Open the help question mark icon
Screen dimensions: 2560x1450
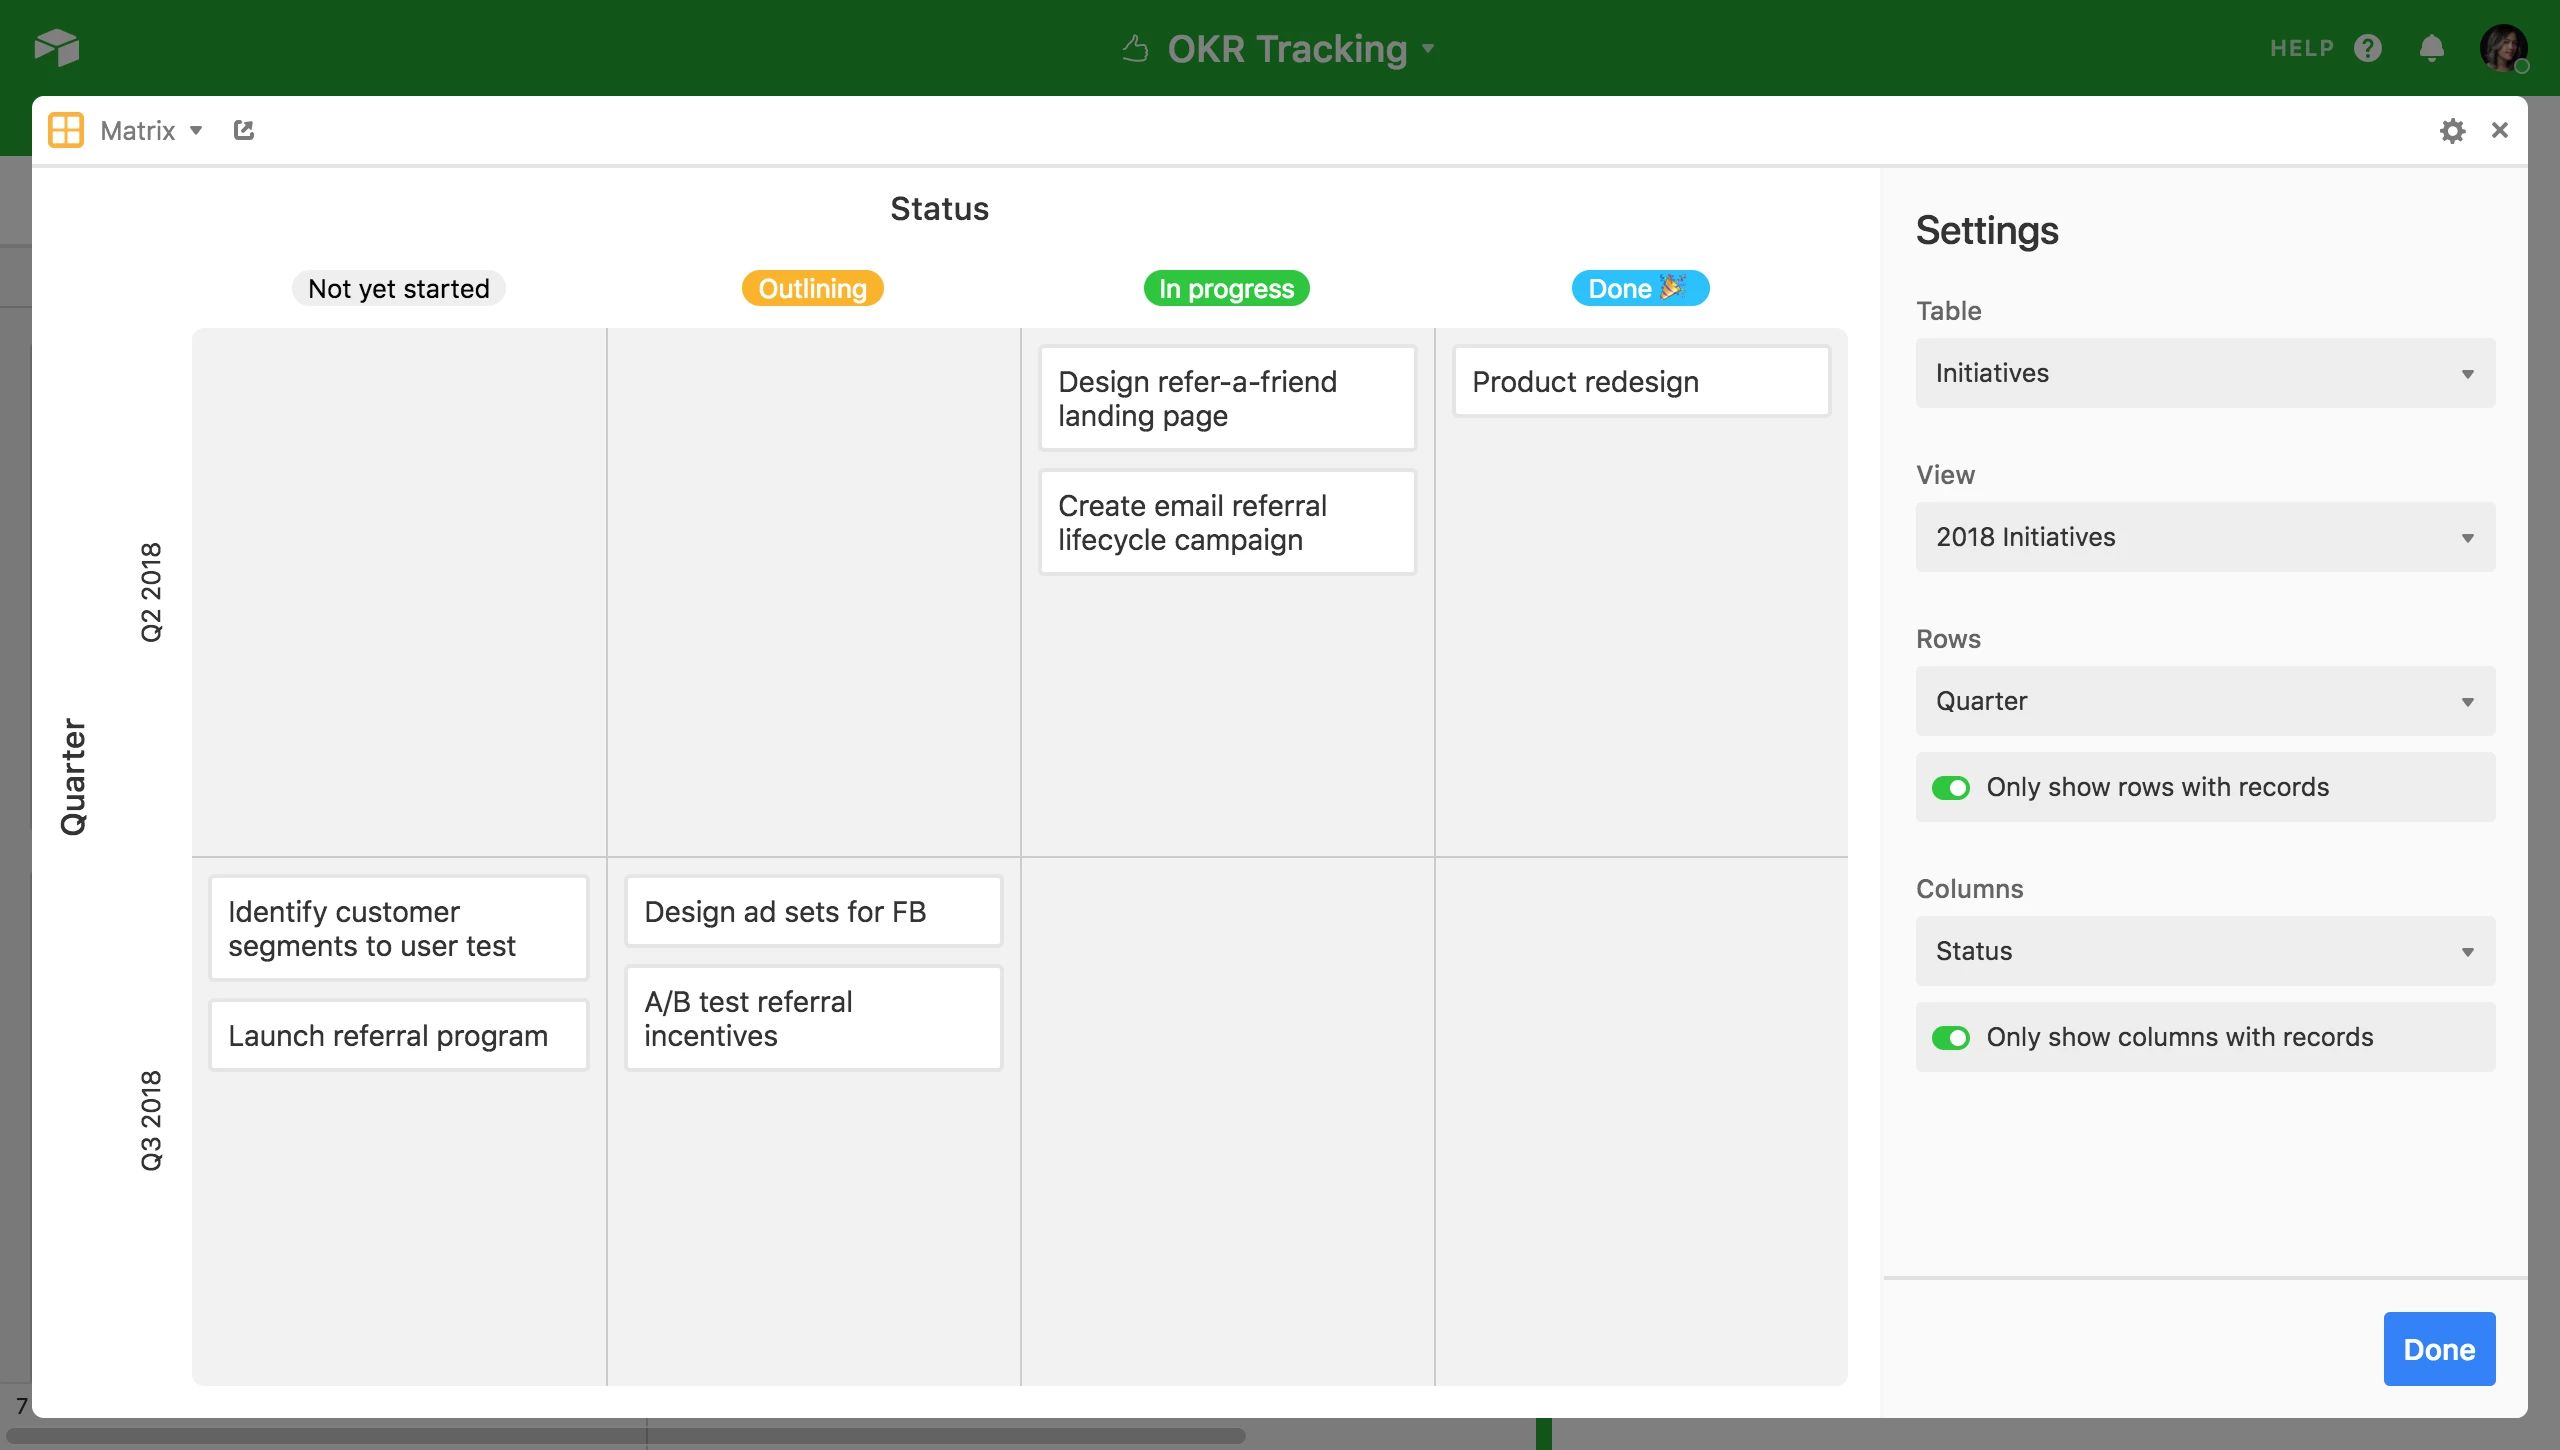coord(2368,48)
